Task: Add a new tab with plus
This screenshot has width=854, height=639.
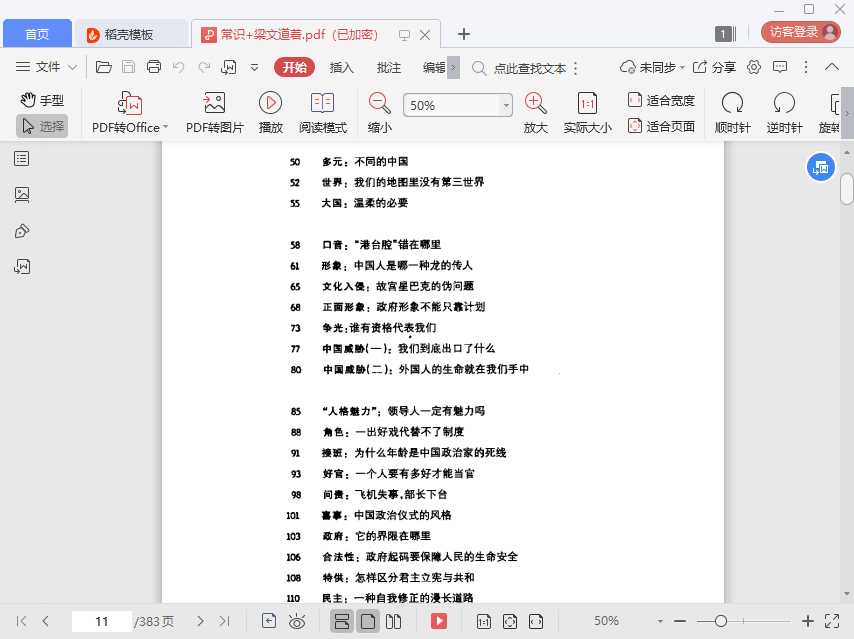Action: pyautogui.click(x=463, y=34)
